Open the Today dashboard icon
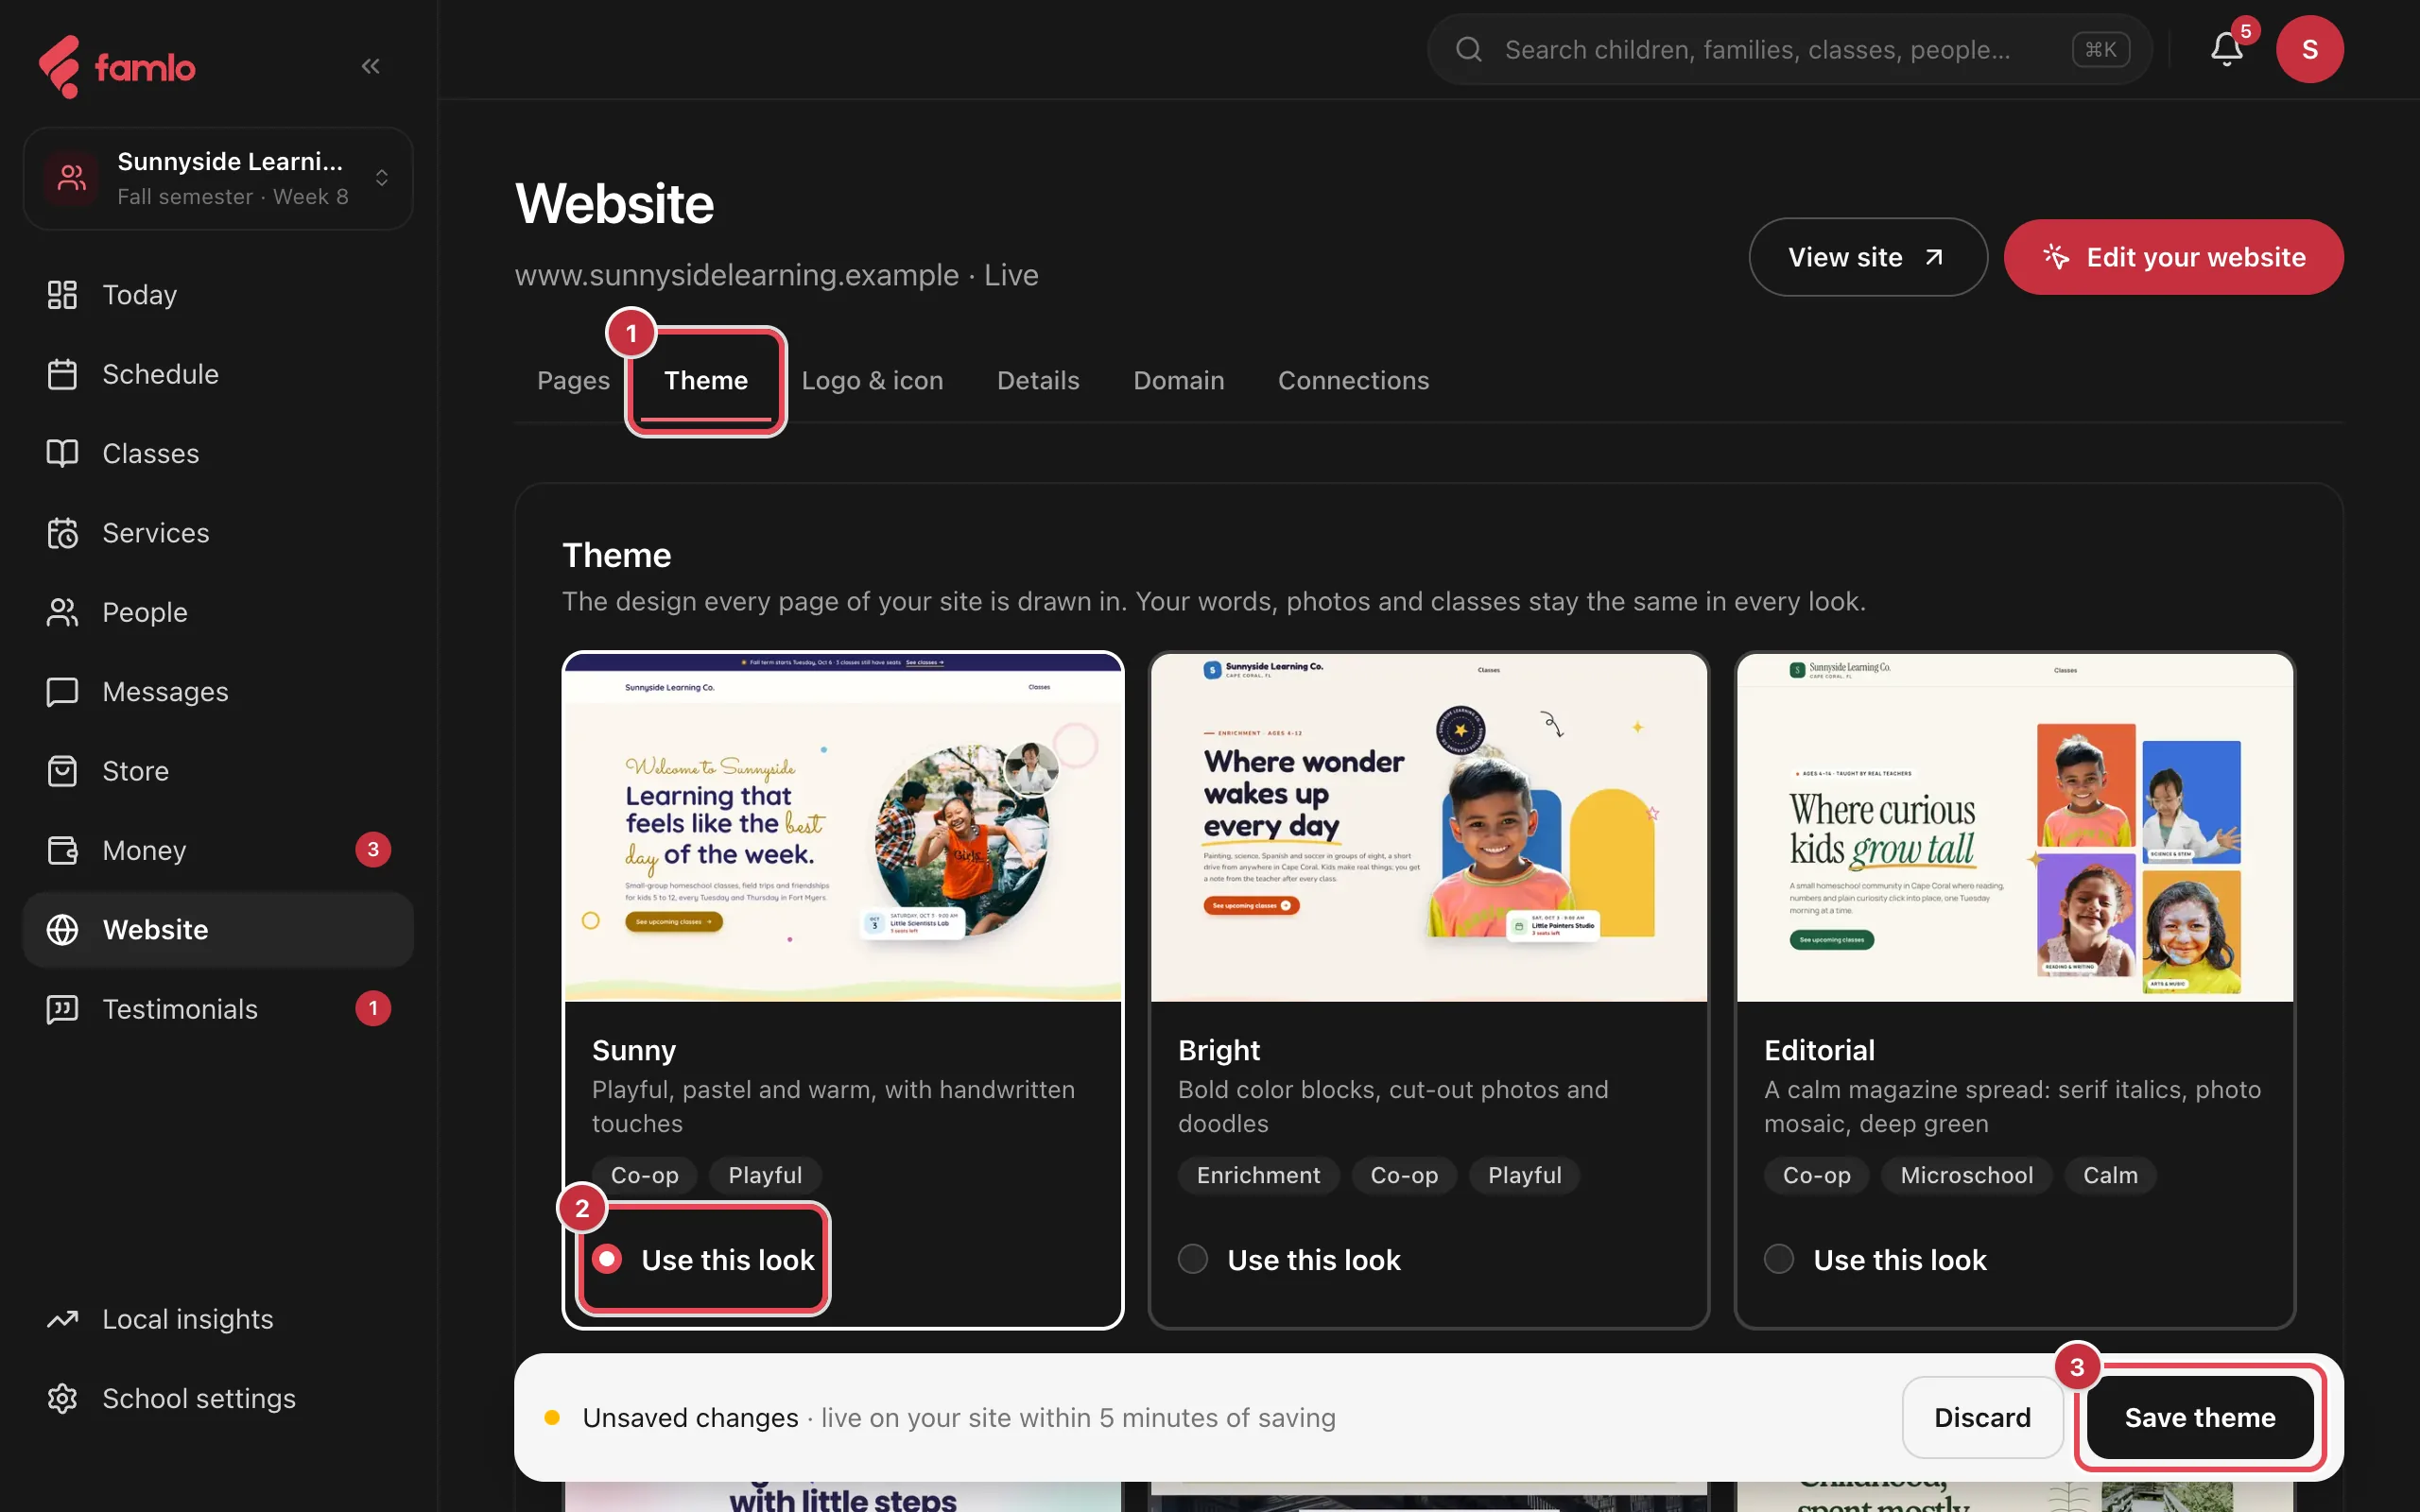The image size is (2420, 1512). point(62,295)
